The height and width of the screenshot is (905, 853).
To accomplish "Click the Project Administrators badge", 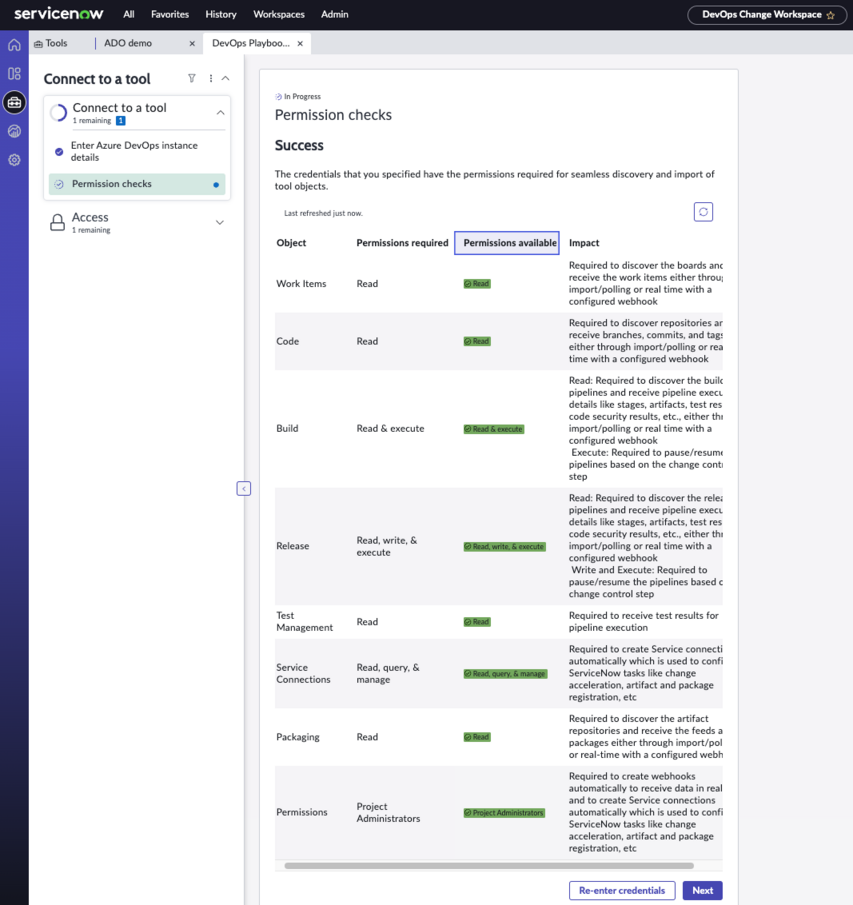I will [504, 813].
